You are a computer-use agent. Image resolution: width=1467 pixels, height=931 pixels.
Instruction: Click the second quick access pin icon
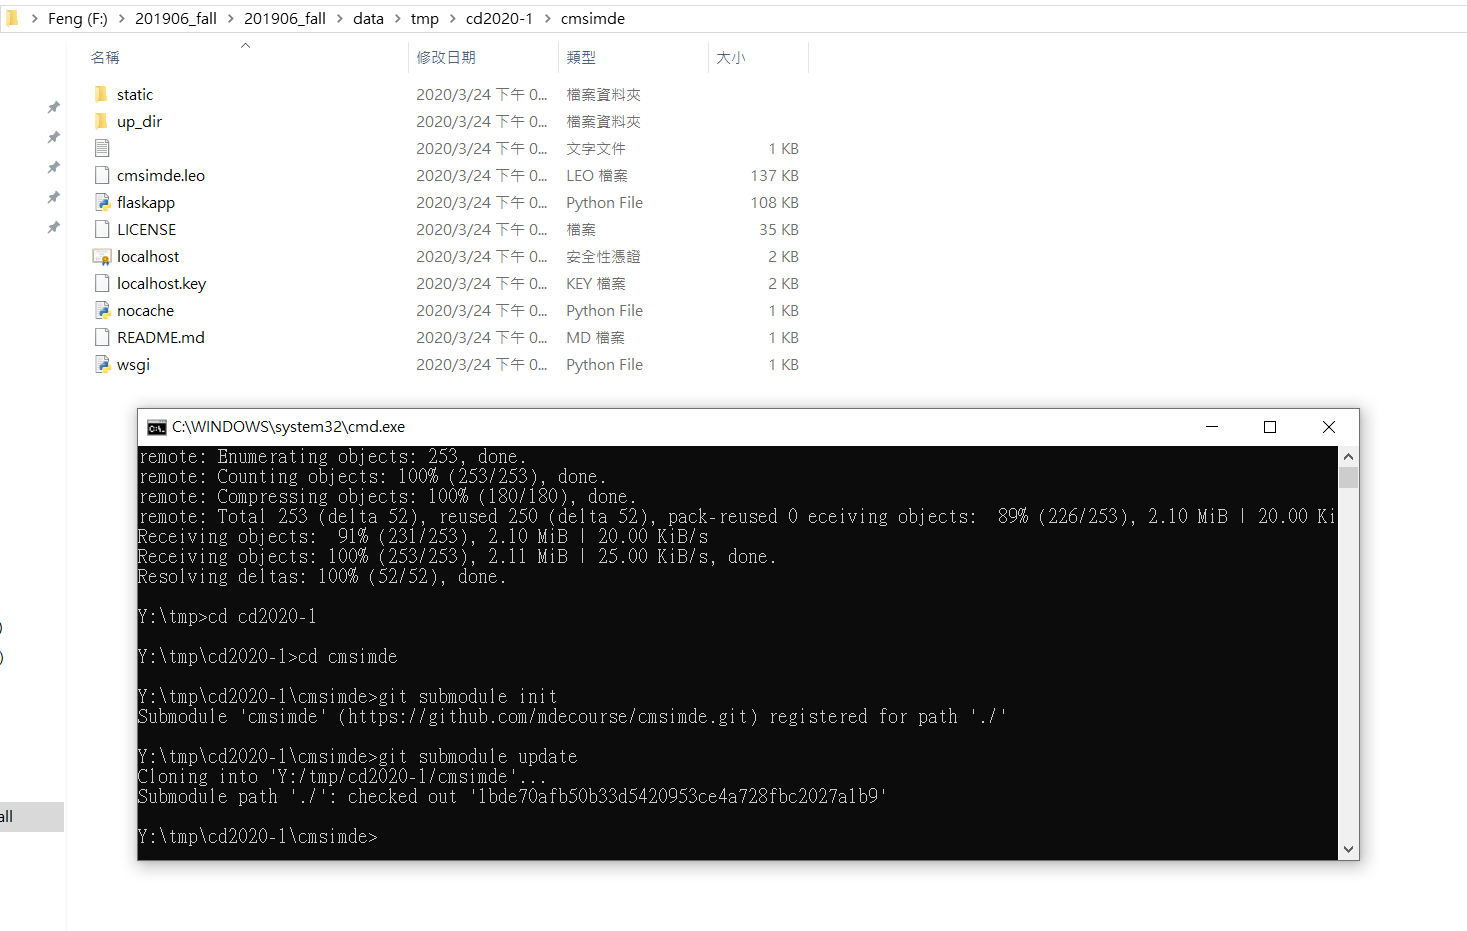54,137
